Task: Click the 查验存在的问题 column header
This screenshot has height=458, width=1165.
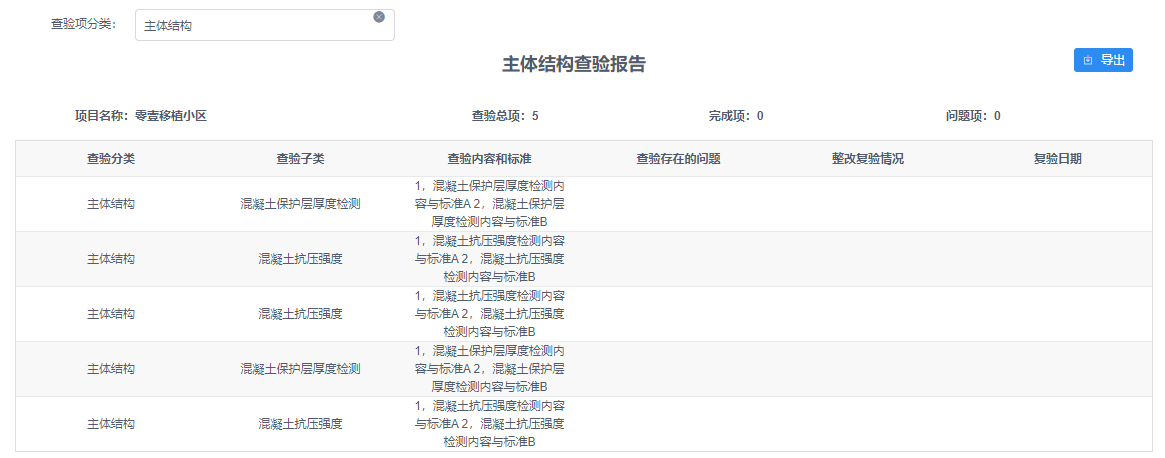Action: point(678,159)
